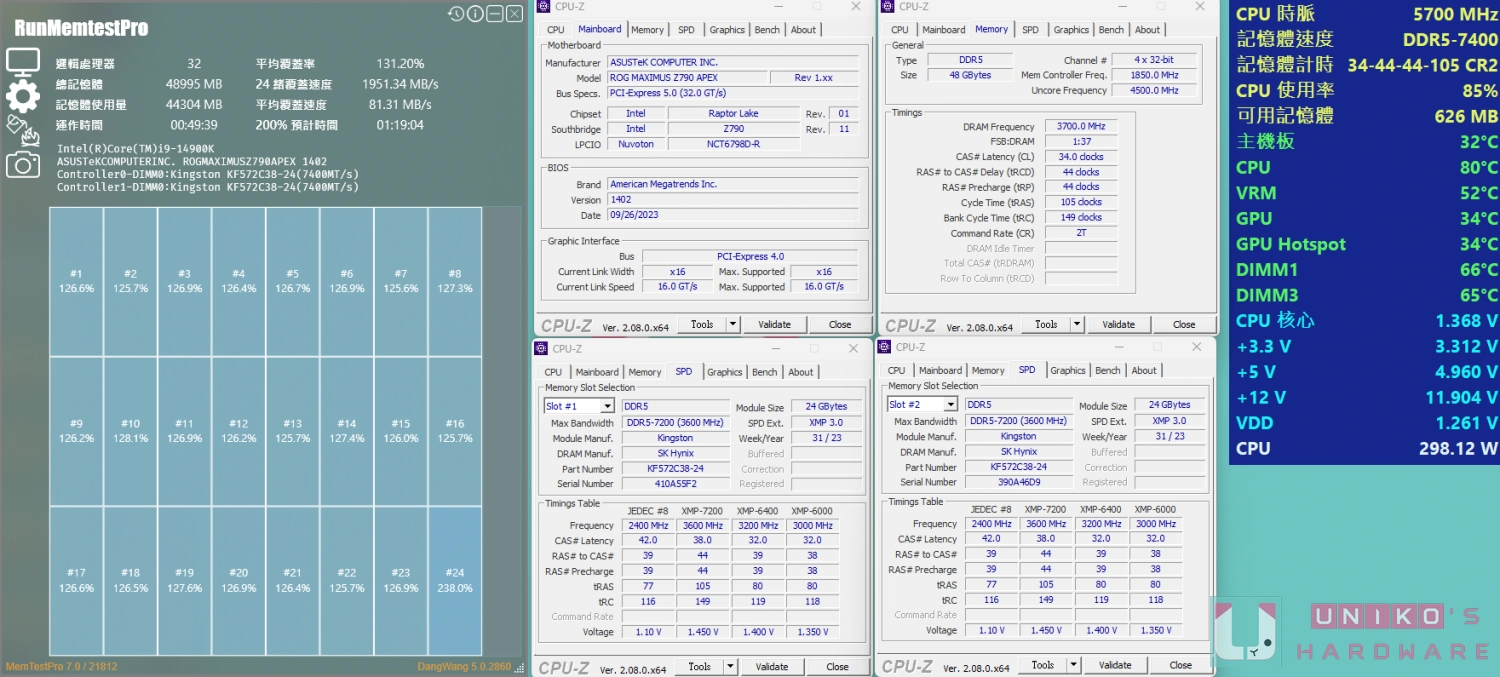Switch to CPU tab in the Mainboard CPU-Z window
The image size is (1500, 677).
coord(556,30)
